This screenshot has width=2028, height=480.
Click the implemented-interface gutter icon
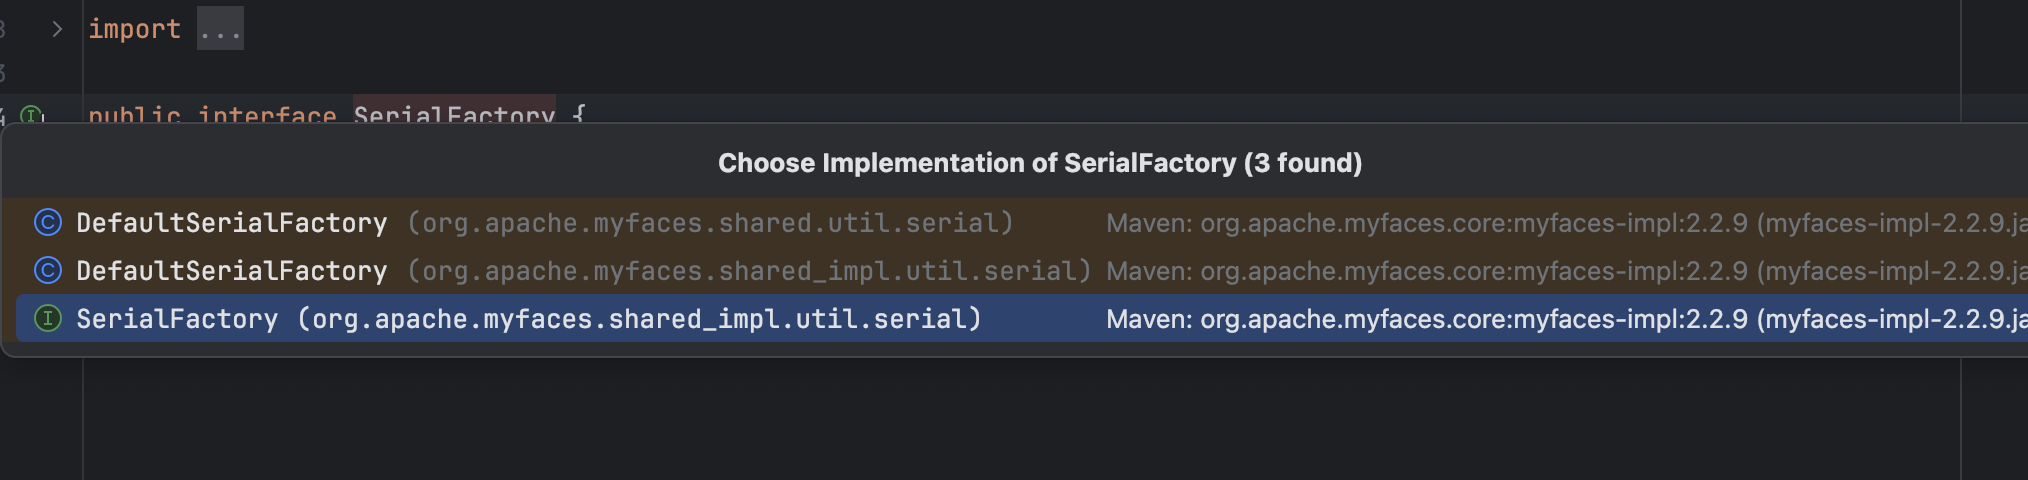32,116
